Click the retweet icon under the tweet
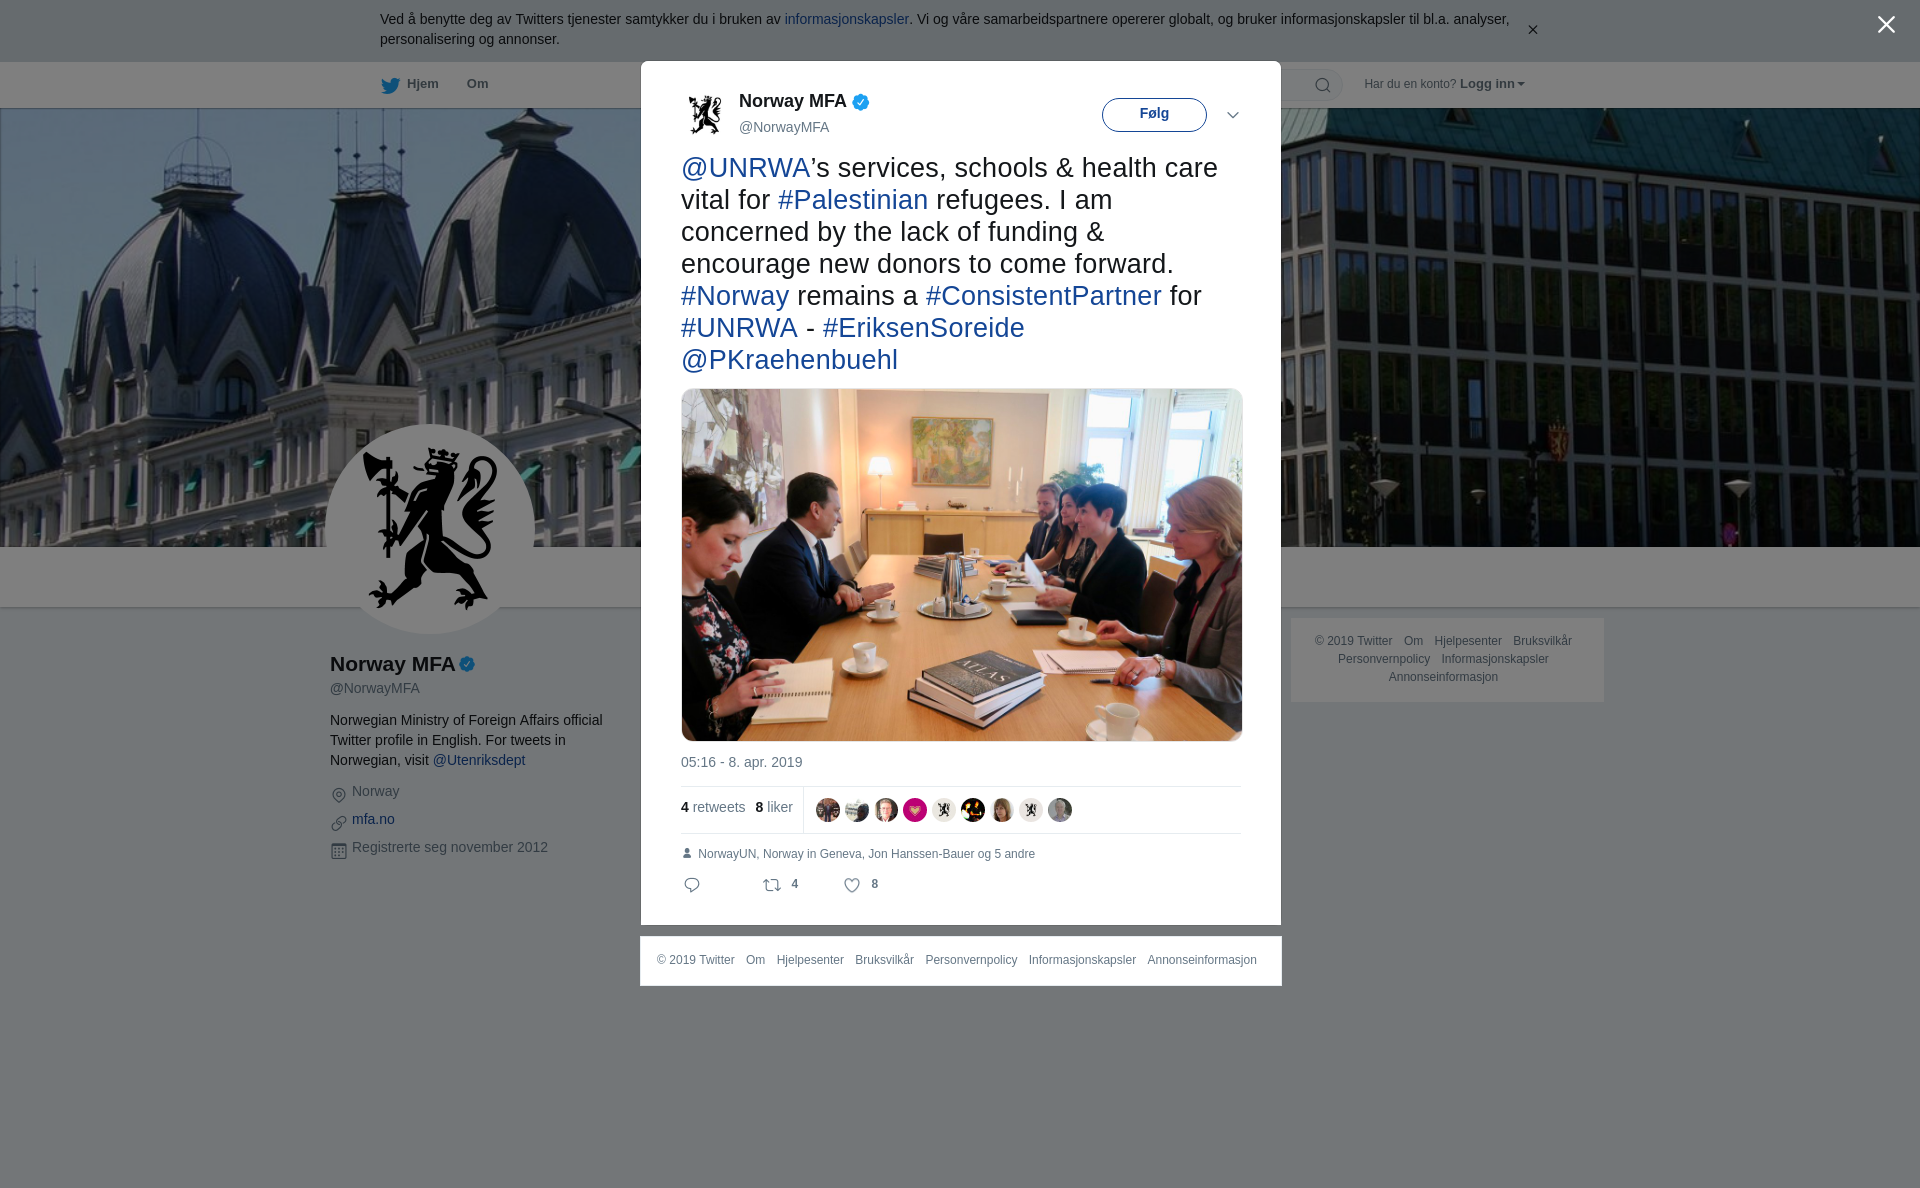The height and width of the screenshot is (1188, 1920). click(772, 885)
